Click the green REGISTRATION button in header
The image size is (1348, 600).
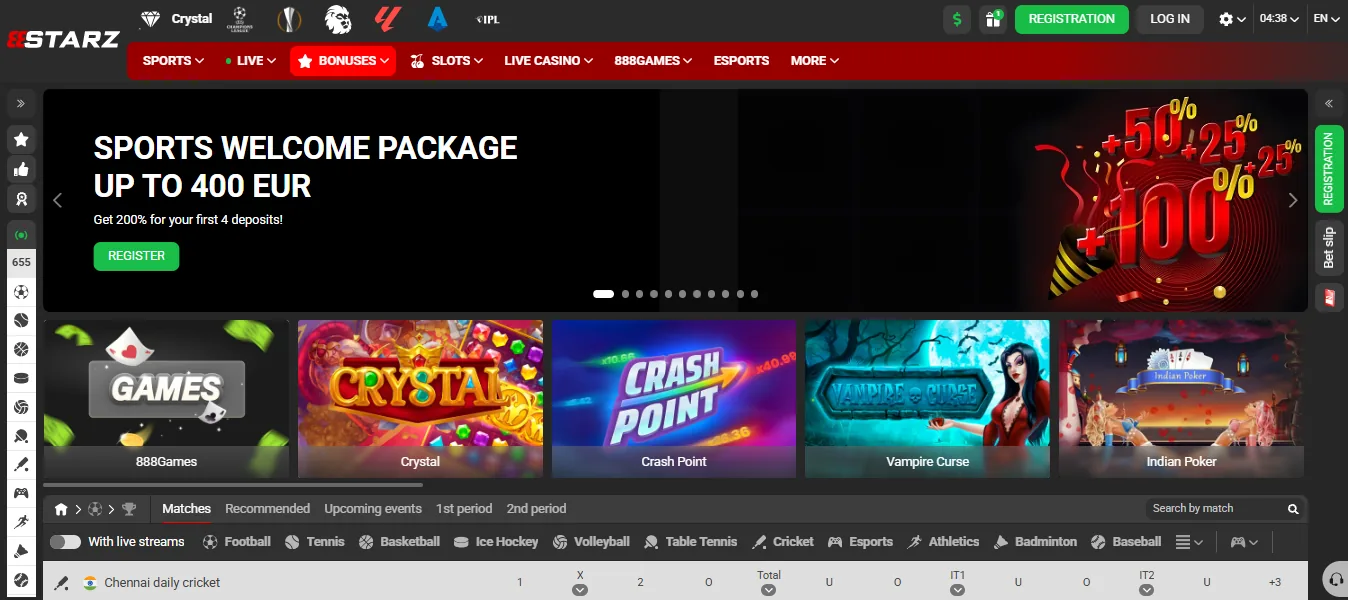coord(1071,19)
